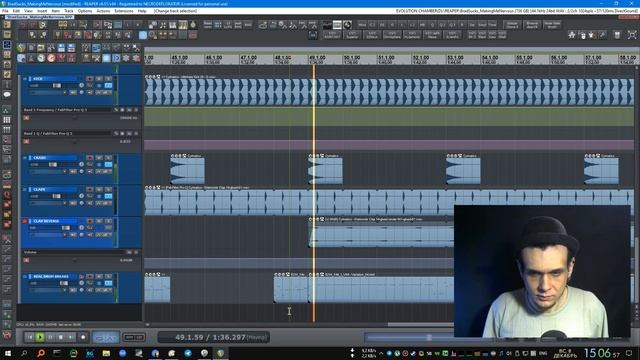Open the REAL DRUM BREAKS input dropdown
This screenshot has width=640, height=360.
click(49, 290)
